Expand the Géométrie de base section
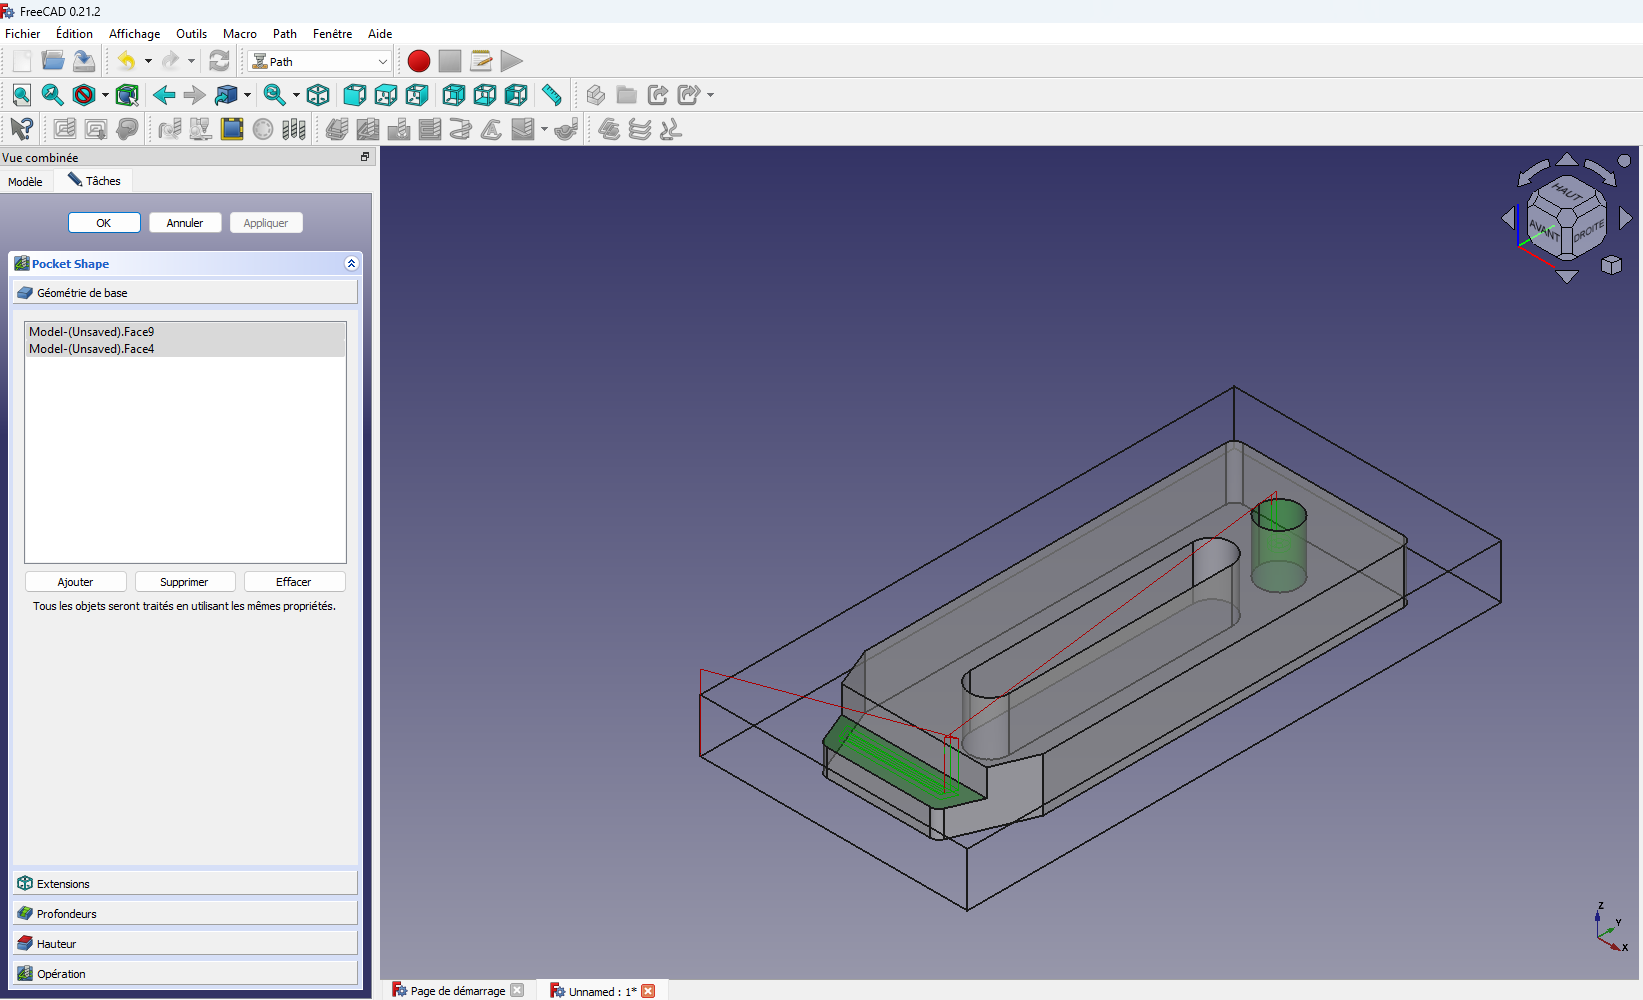This screenshot has width=1643, height=1000. pyautogui.click(x=185, y=293)
